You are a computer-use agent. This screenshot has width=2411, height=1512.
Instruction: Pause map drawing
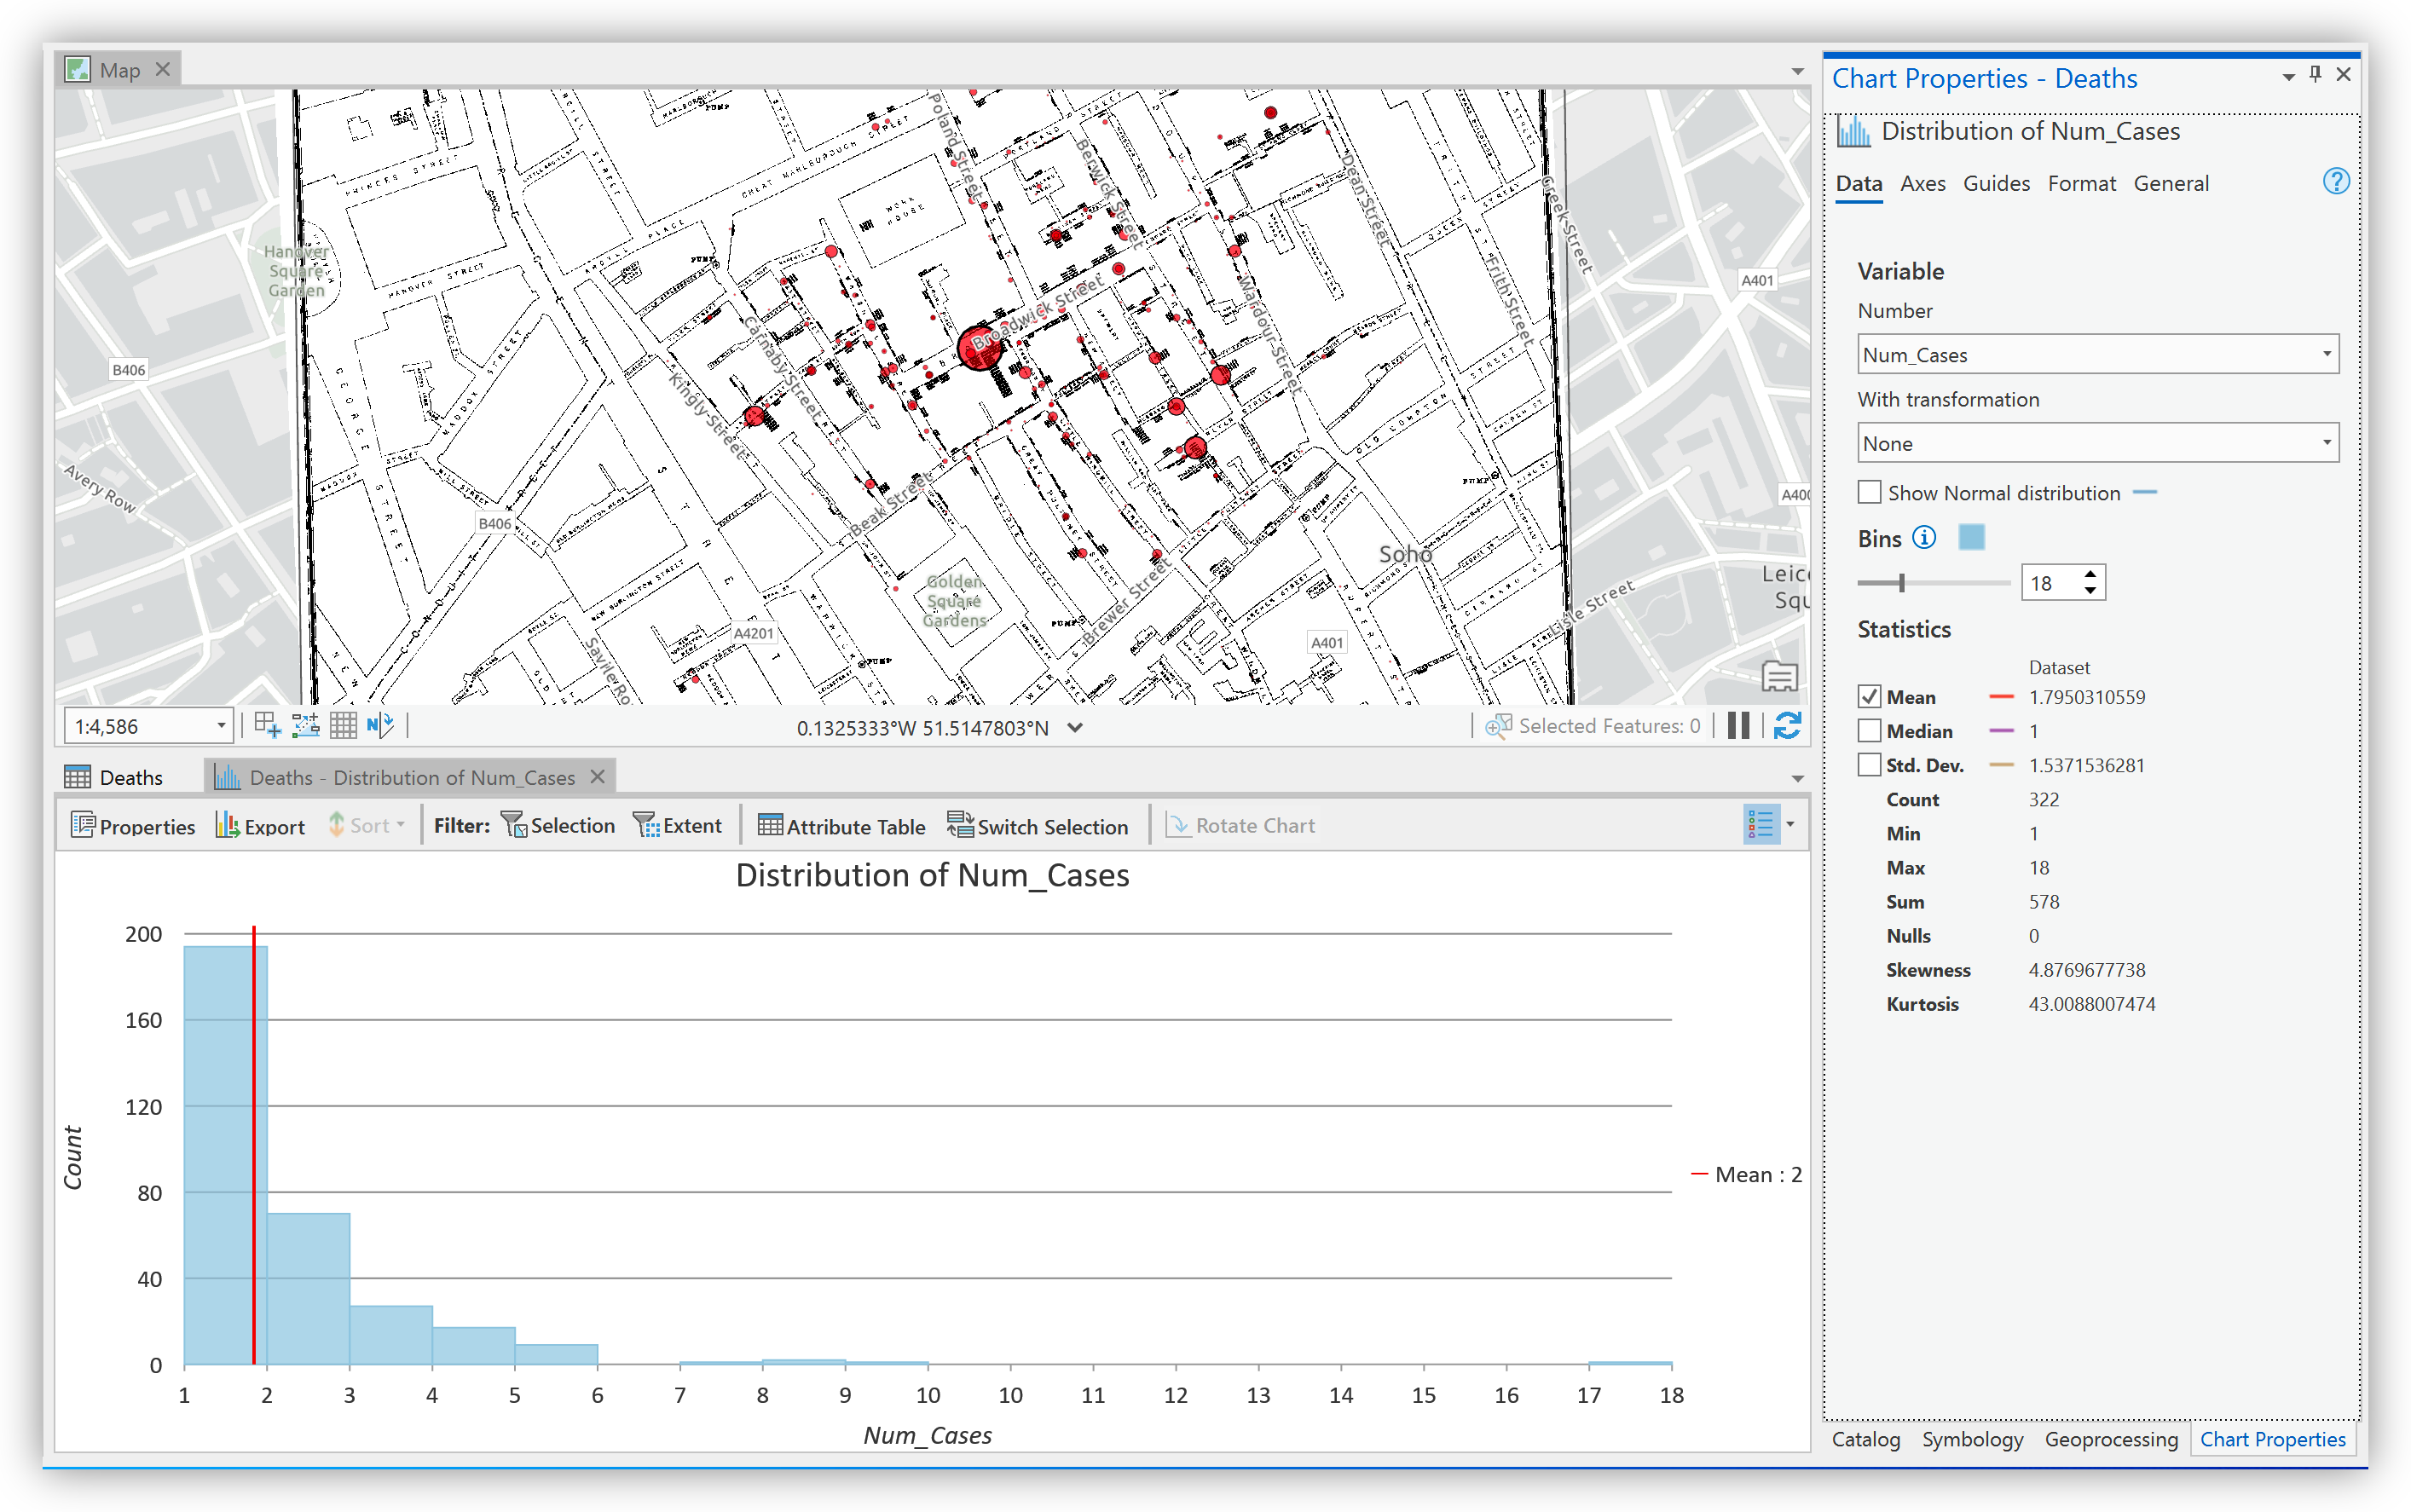pyautogui.click(x=1738, y=727)
